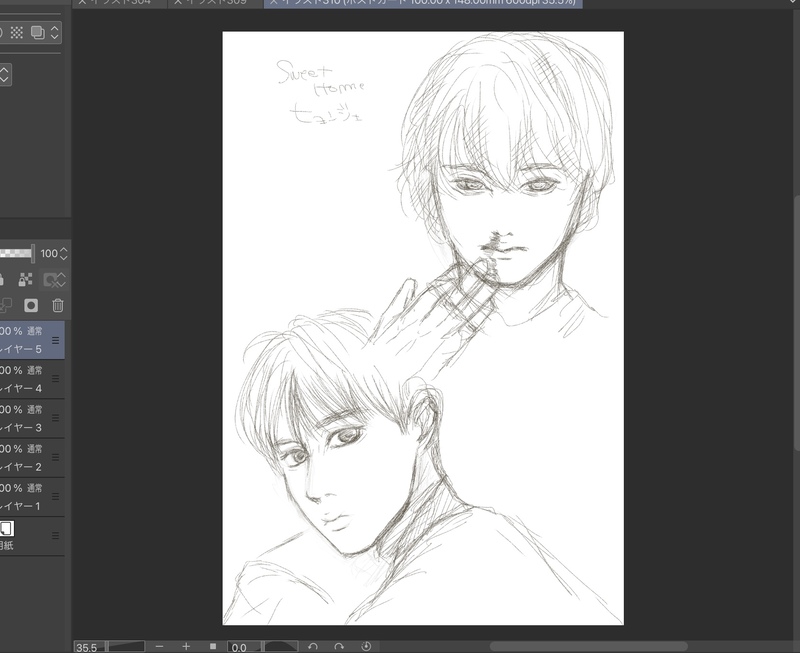Click the horizontal canvas scrollbar
The width and height of the screenshot is (800, 653).
pos(588,646)
